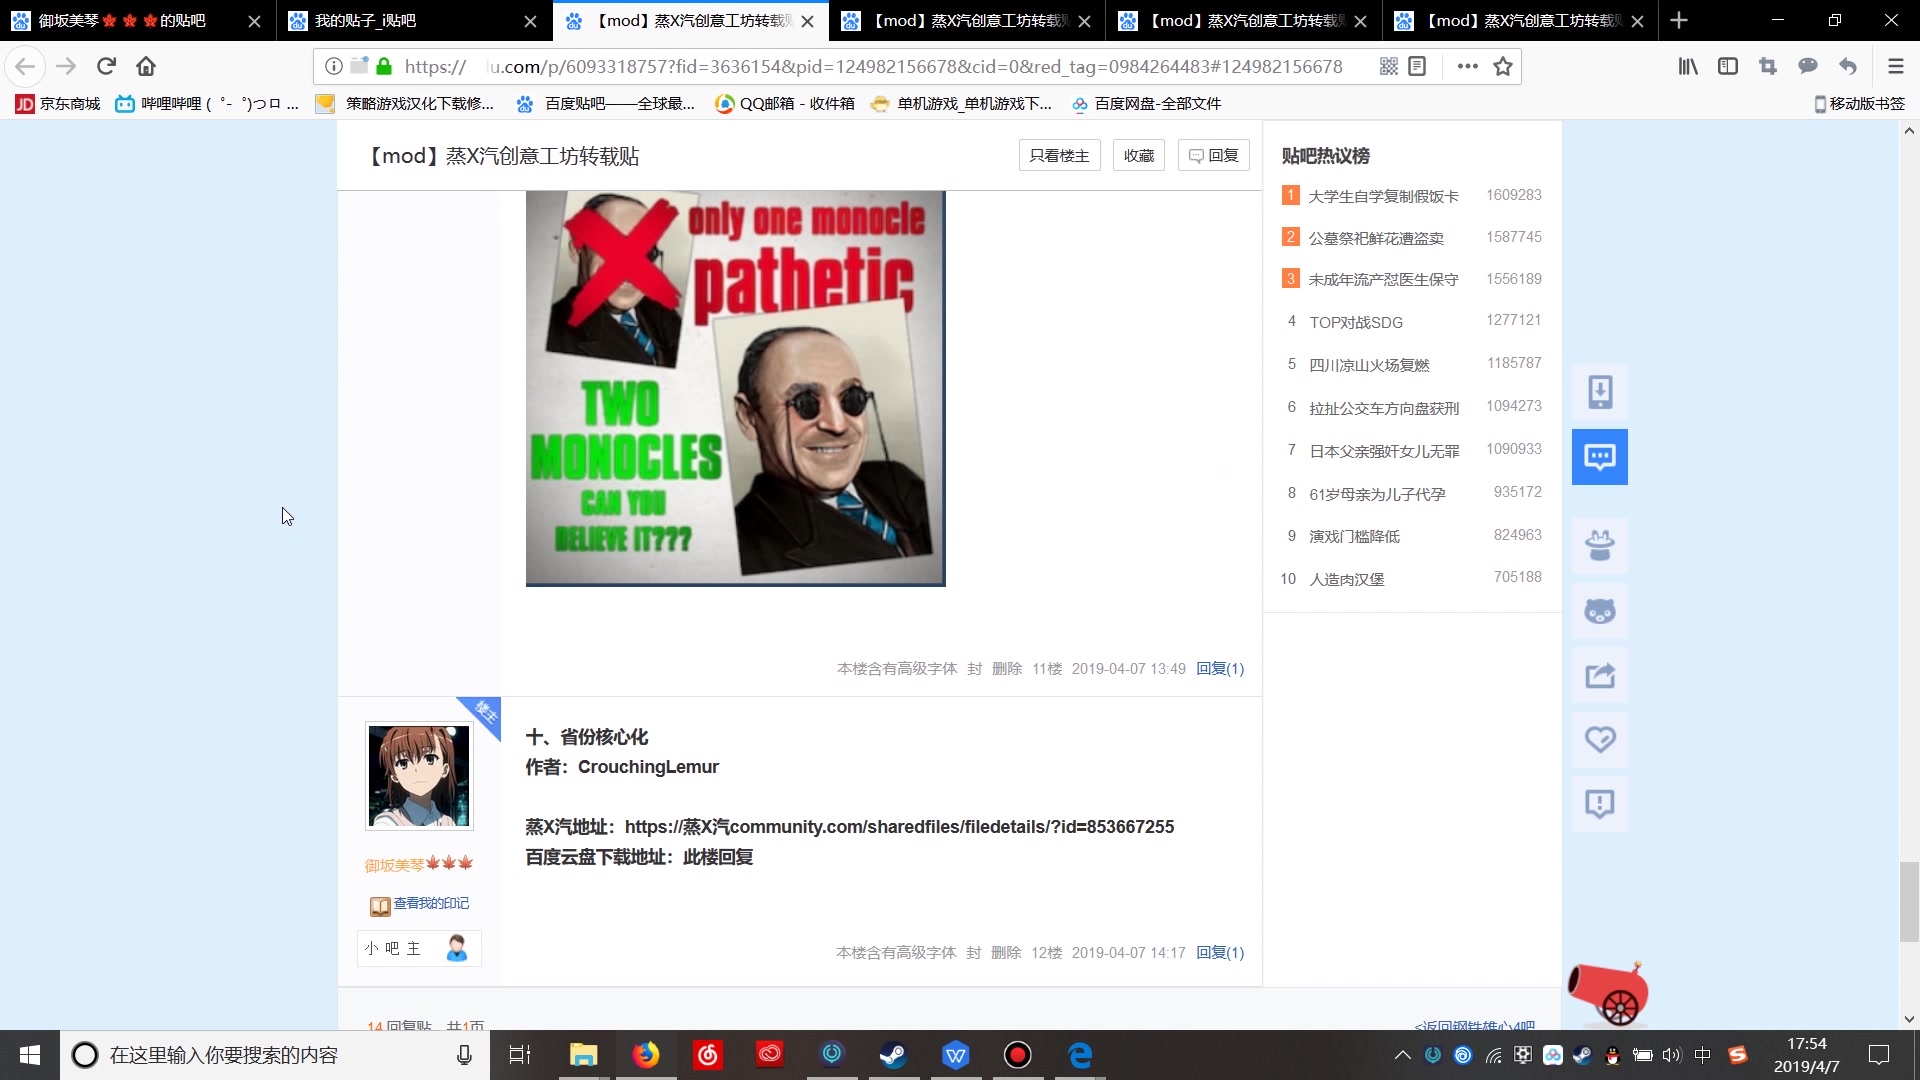Open the two monocles meme image
This screenshot has width=1920, height=1080.
click(x=735, y=388)
